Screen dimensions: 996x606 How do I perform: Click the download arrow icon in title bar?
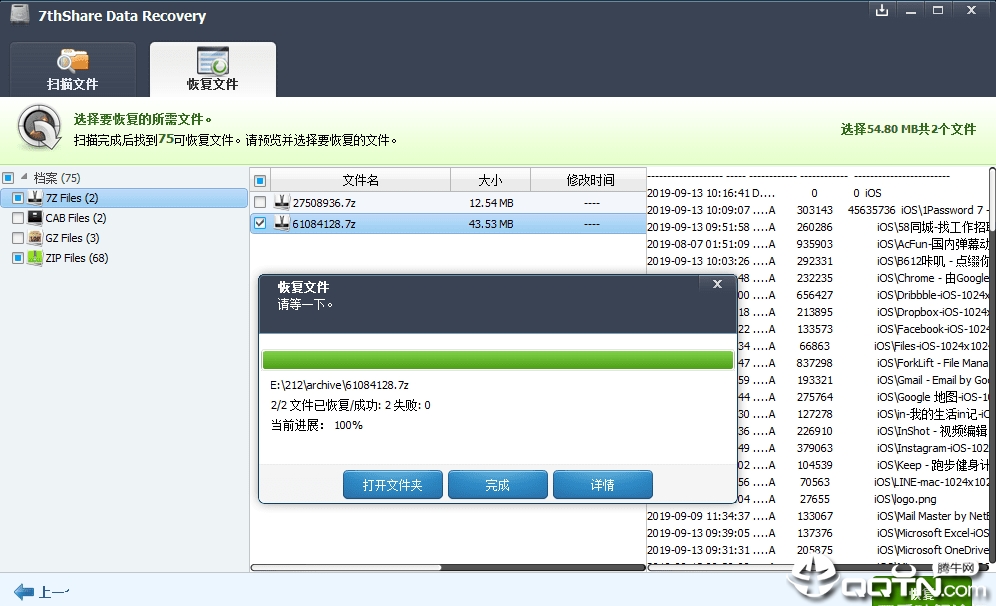pos(882,10)
